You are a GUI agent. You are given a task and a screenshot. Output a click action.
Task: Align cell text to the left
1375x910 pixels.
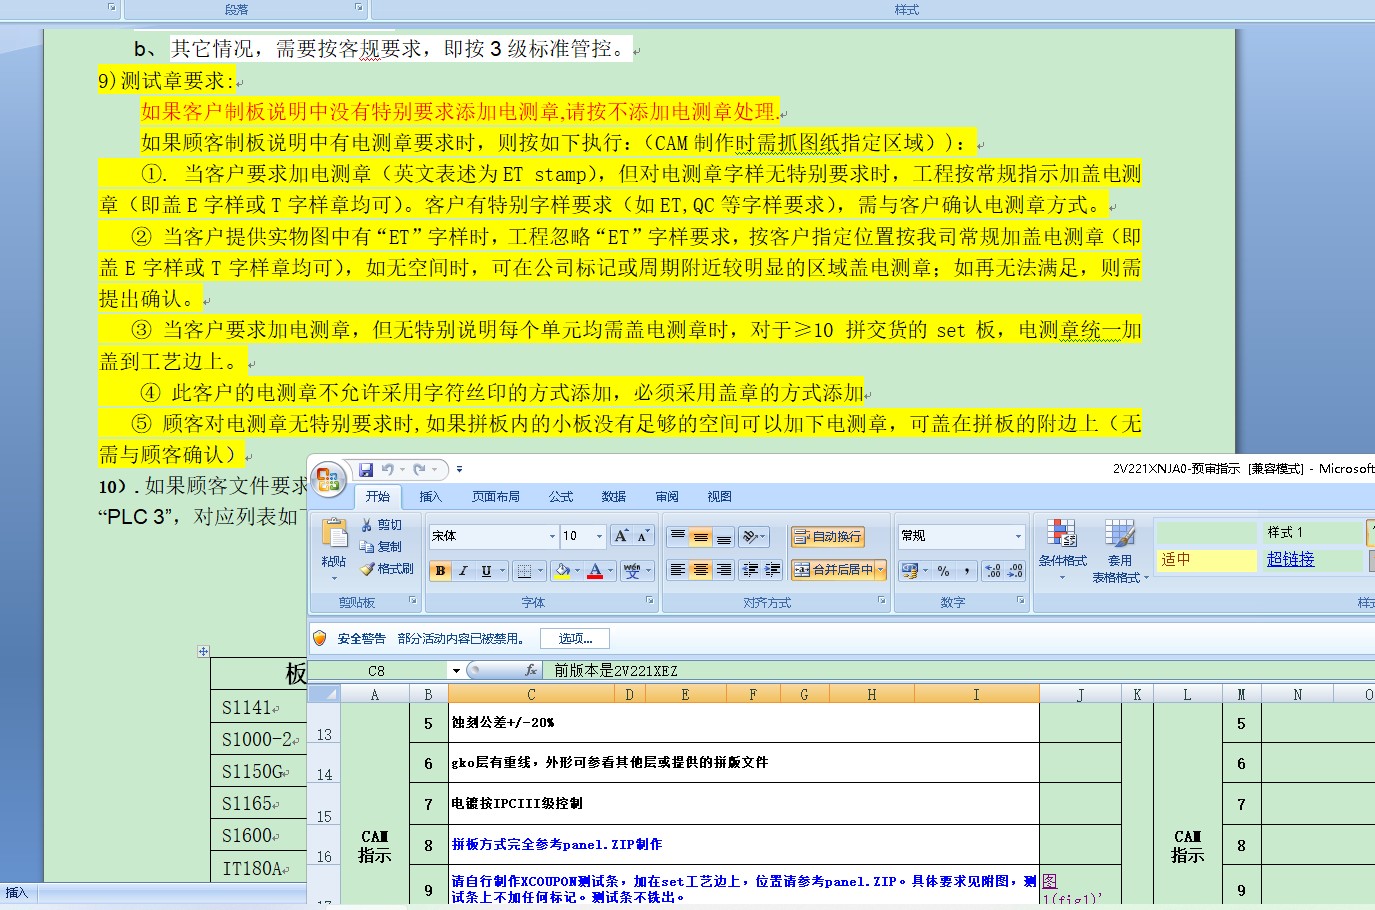[x=678, y=570]
